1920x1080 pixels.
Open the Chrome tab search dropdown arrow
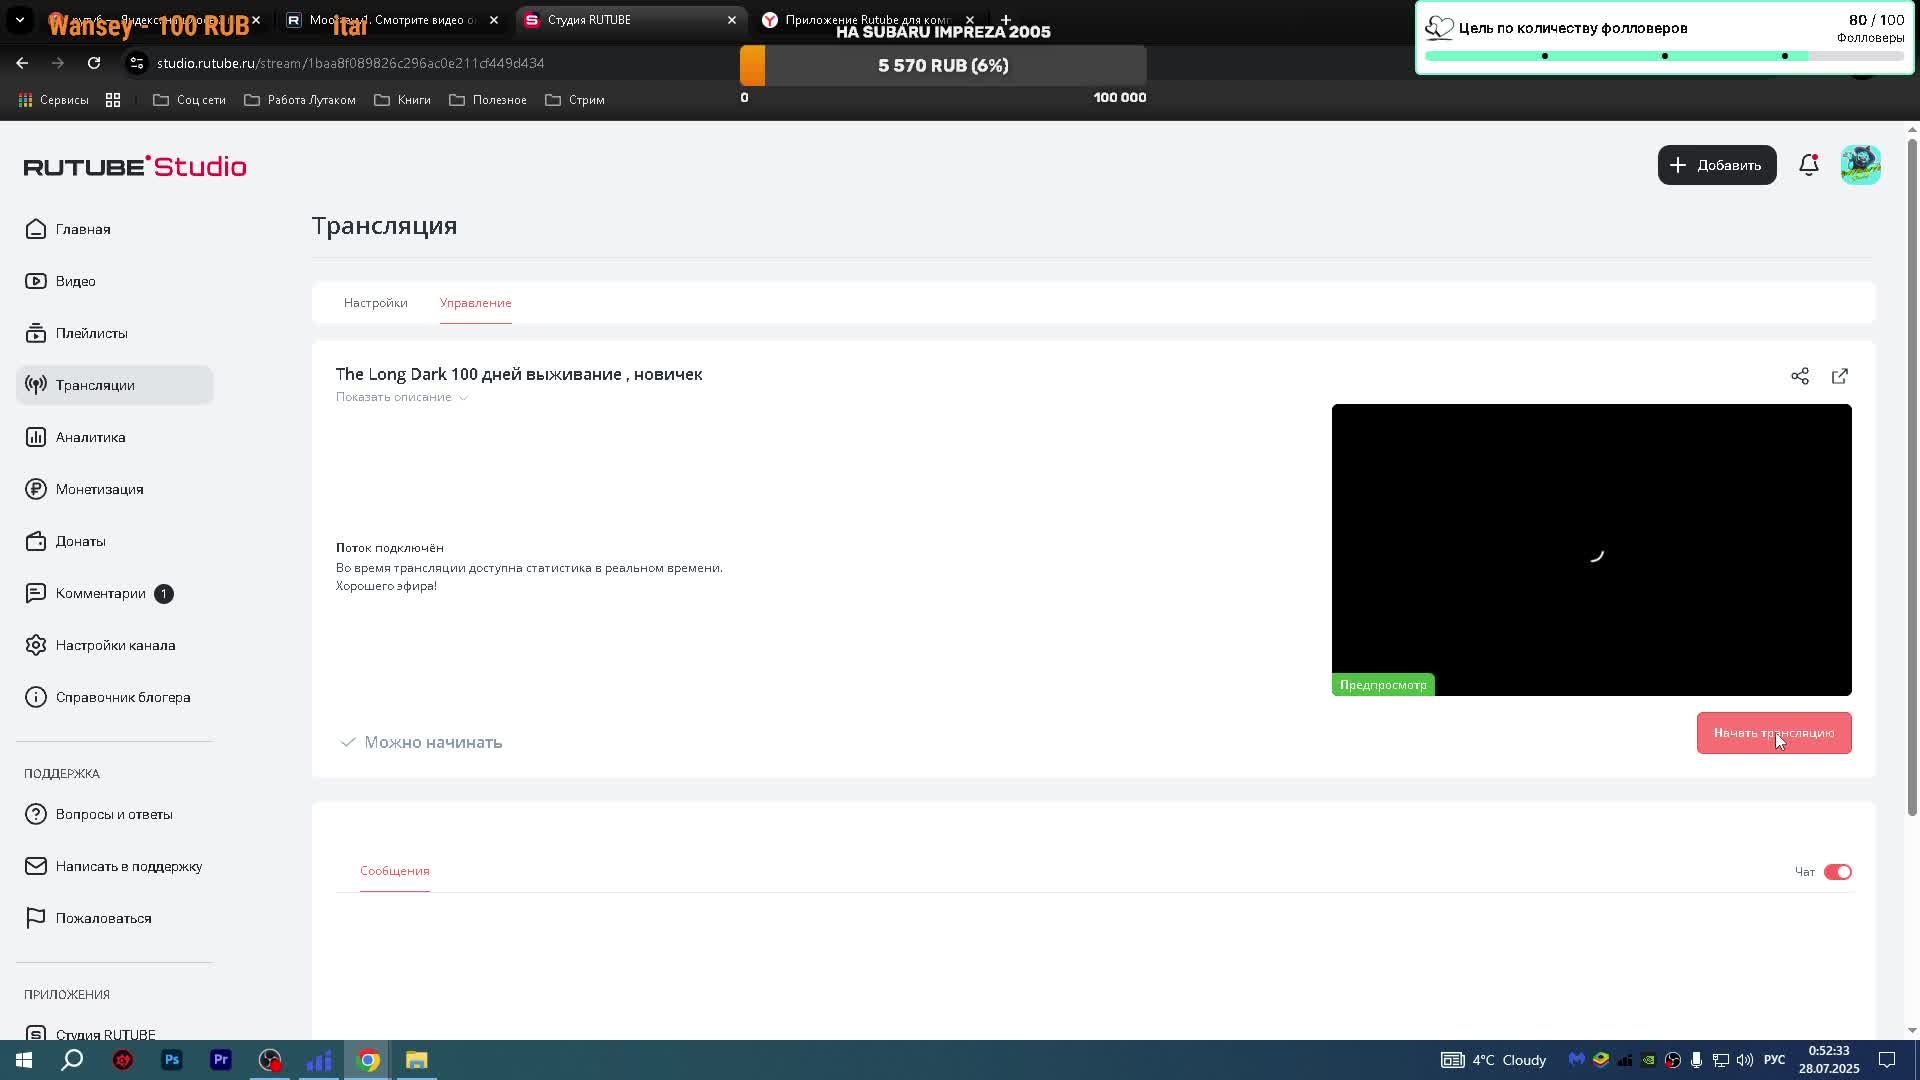point(19,20)
